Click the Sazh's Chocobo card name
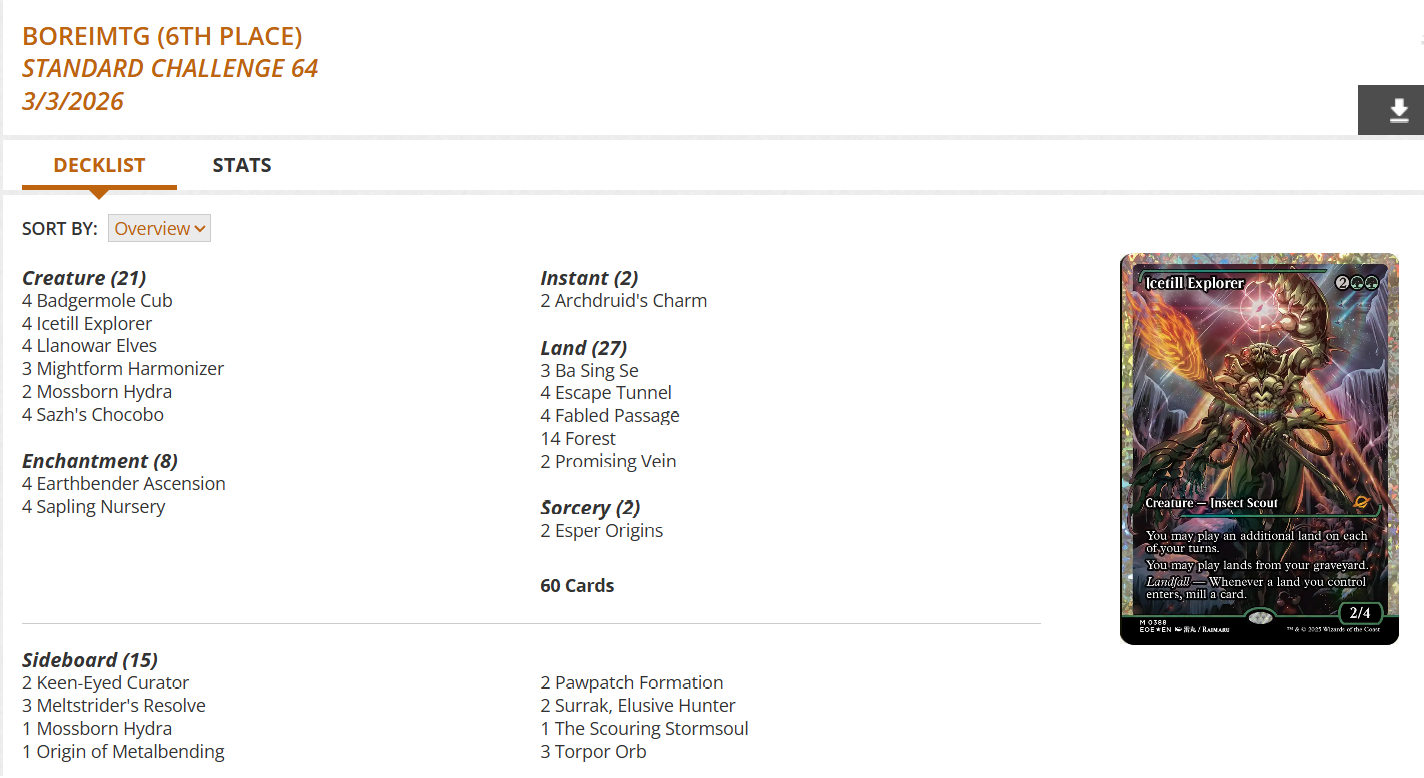Viewport: 1424px width, 778px height. coord(100,414)
